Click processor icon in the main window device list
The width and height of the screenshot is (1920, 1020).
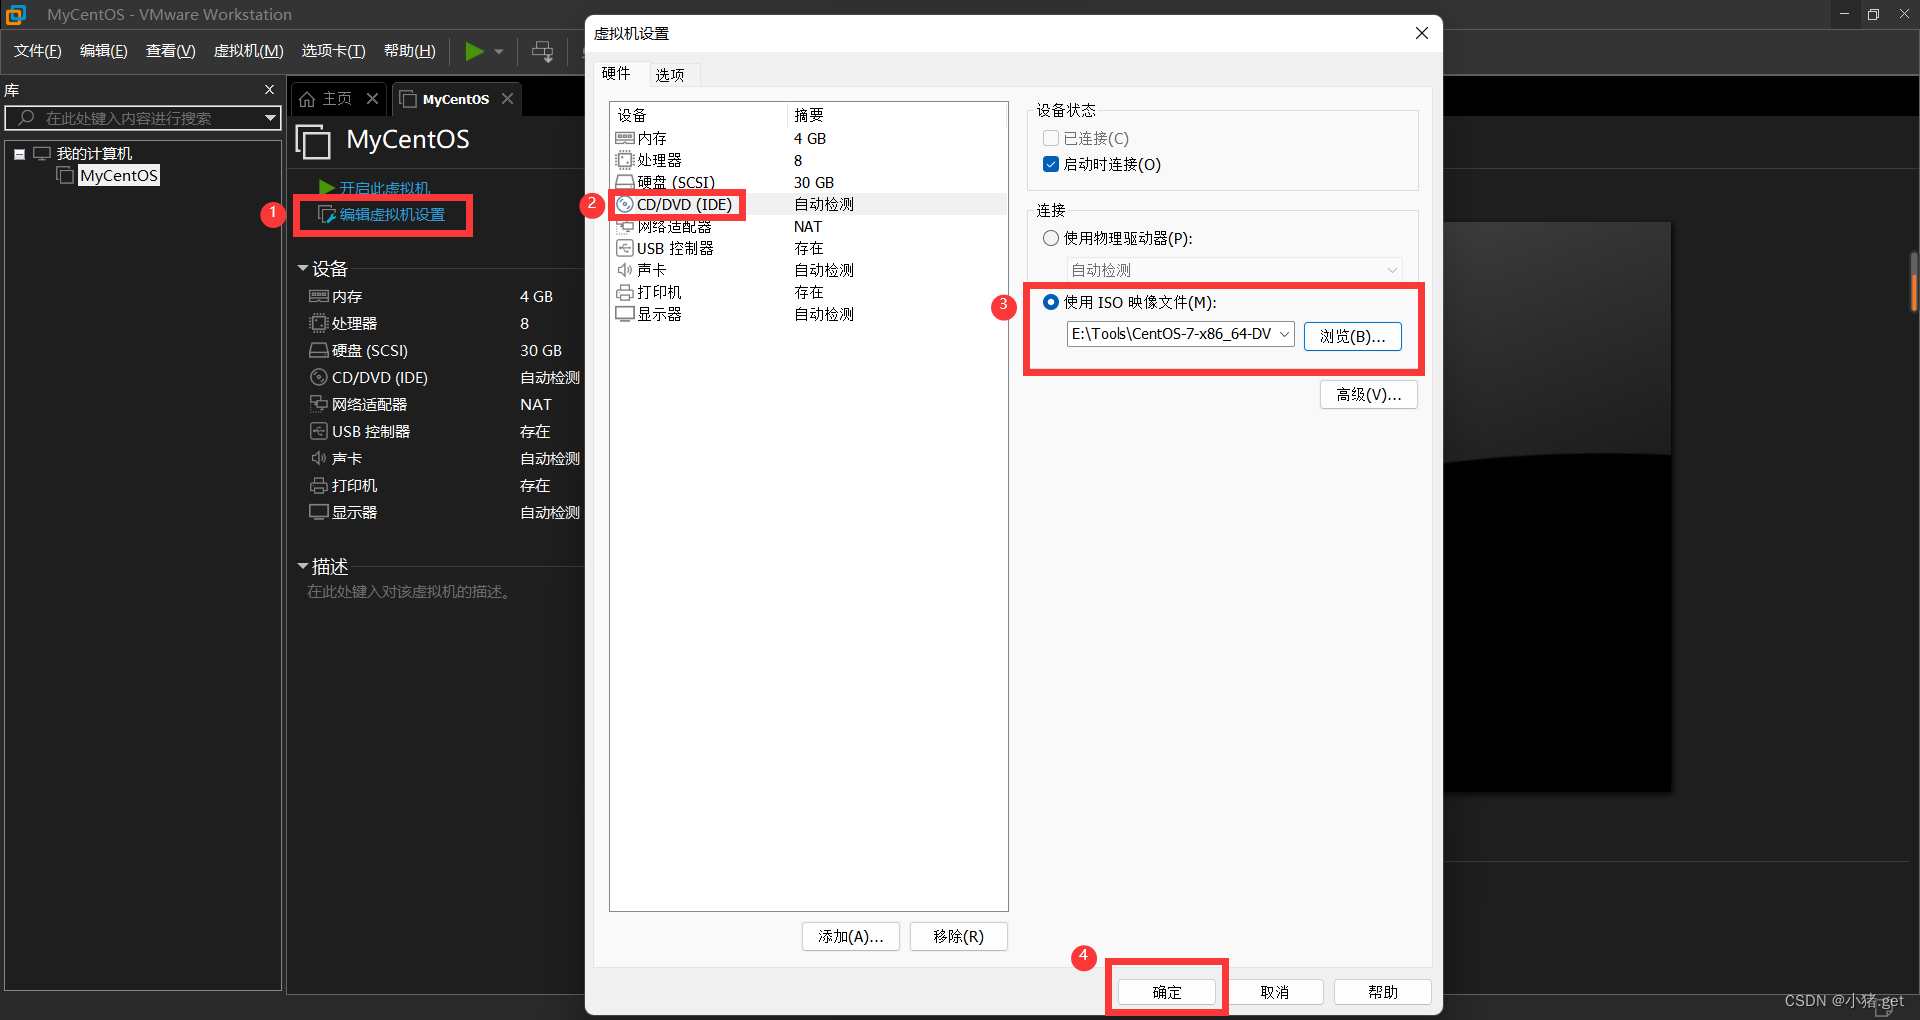pos(319,323)
